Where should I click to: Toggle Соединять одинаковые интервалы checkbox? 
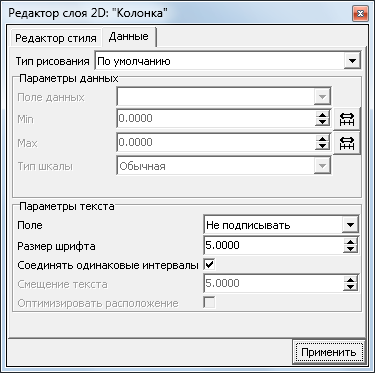pos(210,265)
